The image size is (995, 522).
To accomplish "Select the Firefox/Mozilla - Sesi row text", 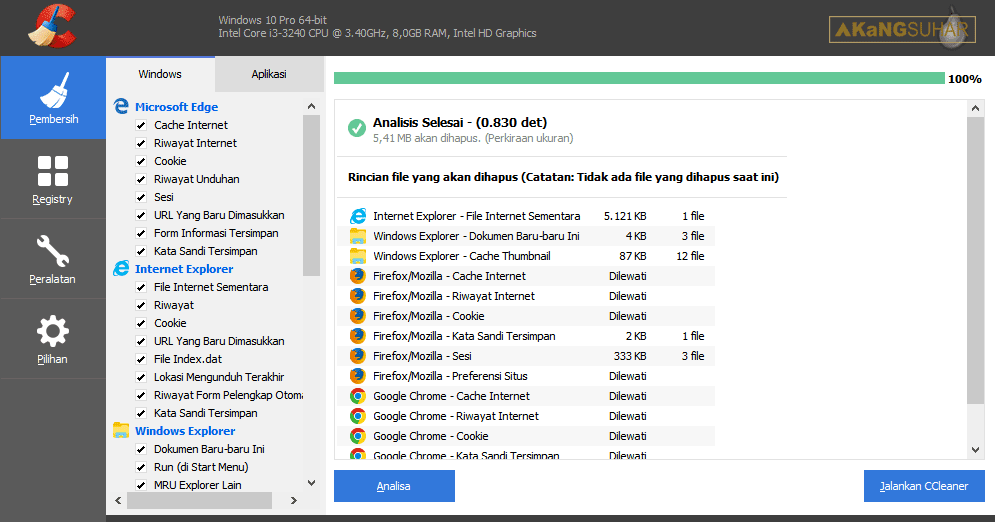I will [422, 356].
